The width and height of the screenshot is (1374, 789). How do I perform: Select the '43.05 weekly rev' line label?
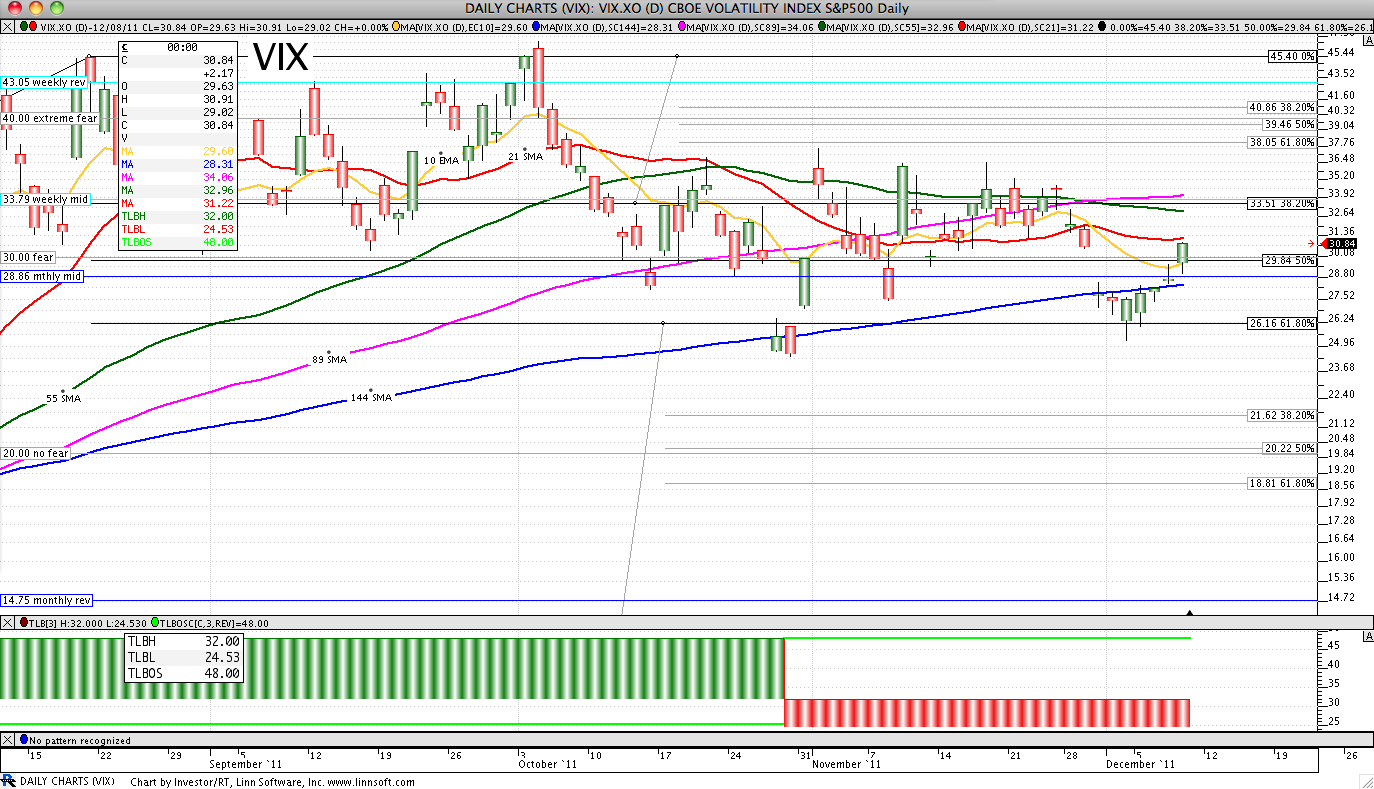43,82
